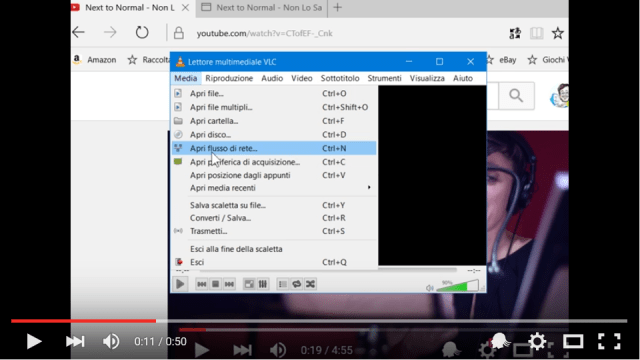640x360 pixels.
Task: Mute outer player with speaker icon
Action: point(111,341)
